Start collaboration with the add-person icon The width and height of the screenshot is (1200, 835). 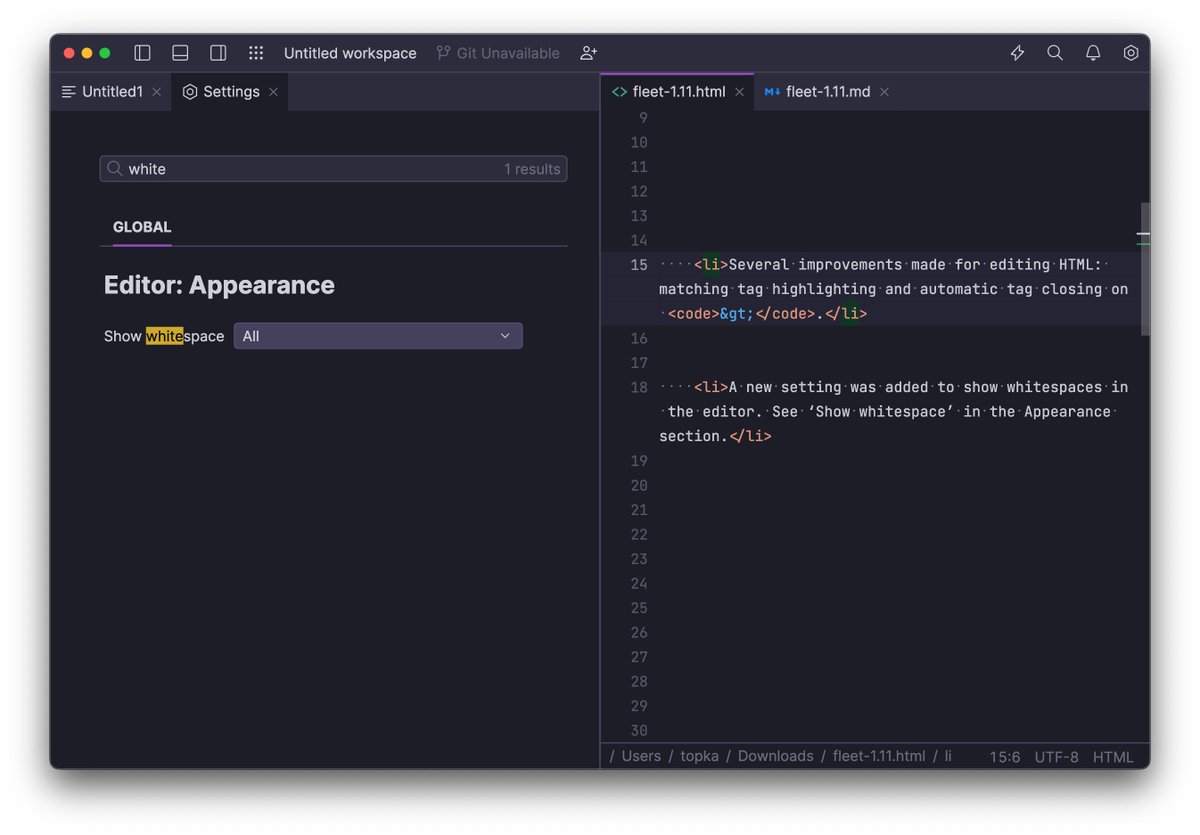click(x=588, y=52)
